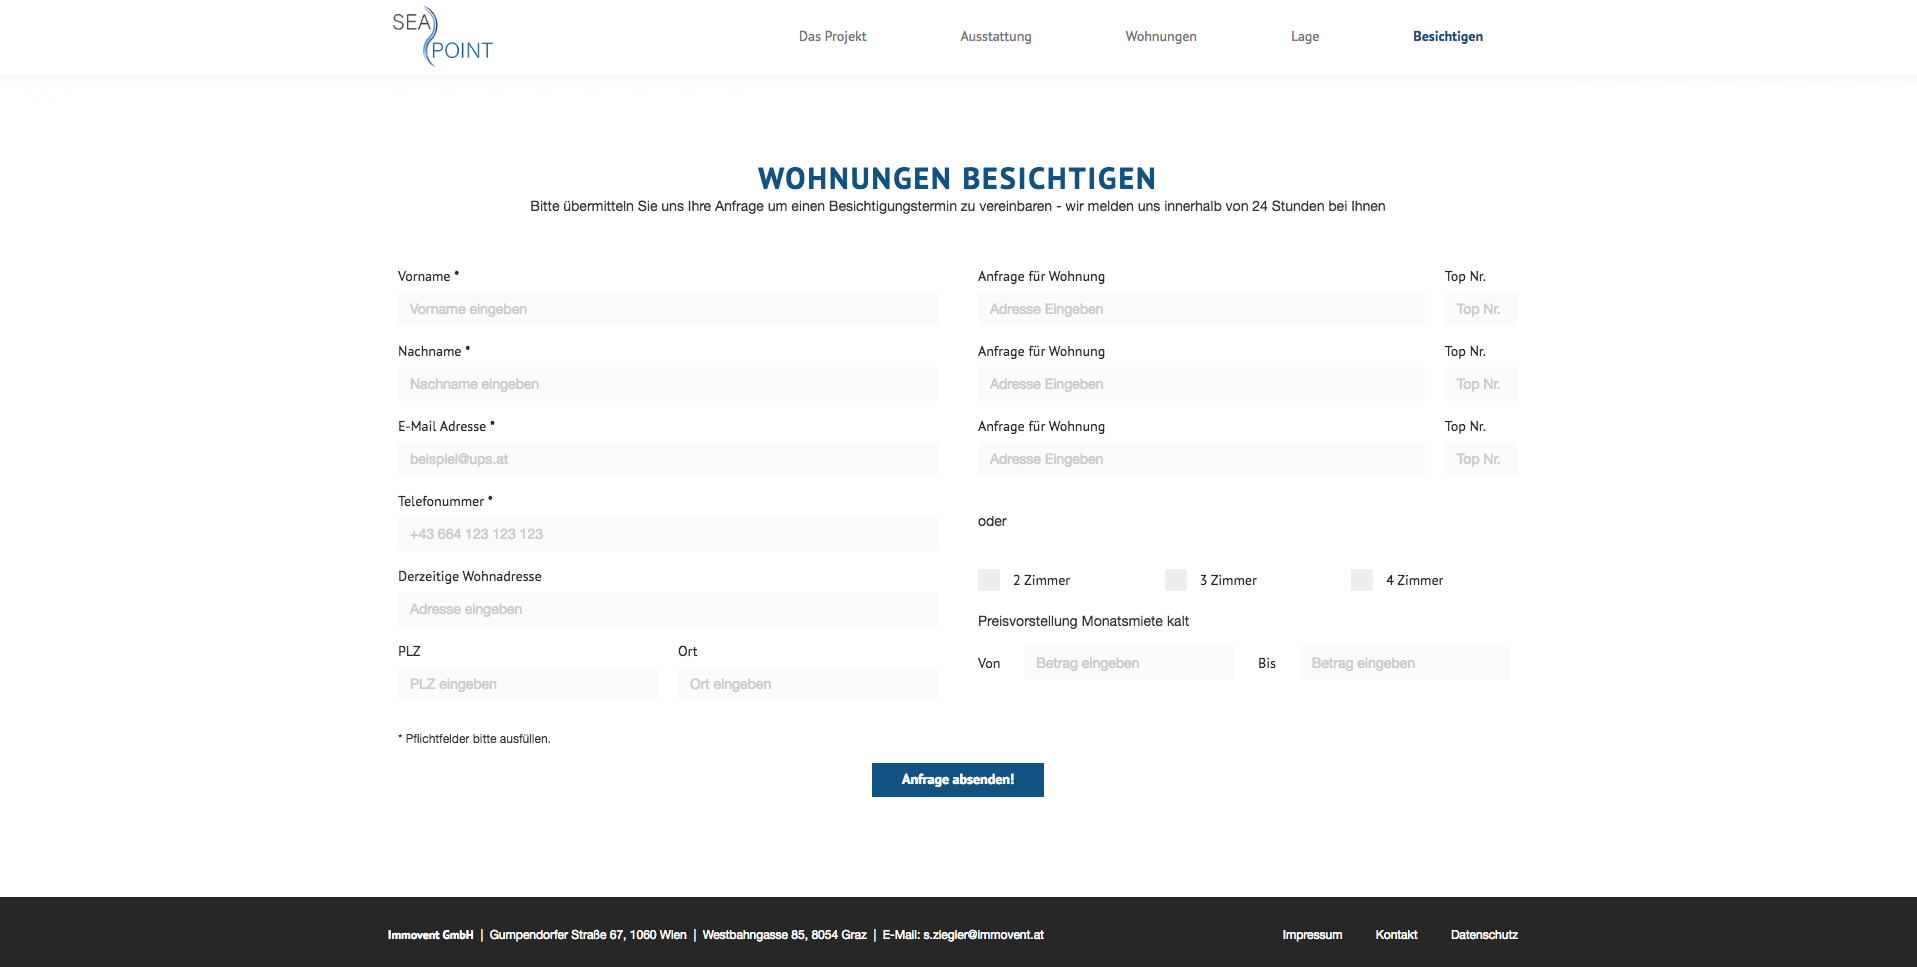Click the Preisvorstellung Monatsmiete kalt label

click(1083, 621)
